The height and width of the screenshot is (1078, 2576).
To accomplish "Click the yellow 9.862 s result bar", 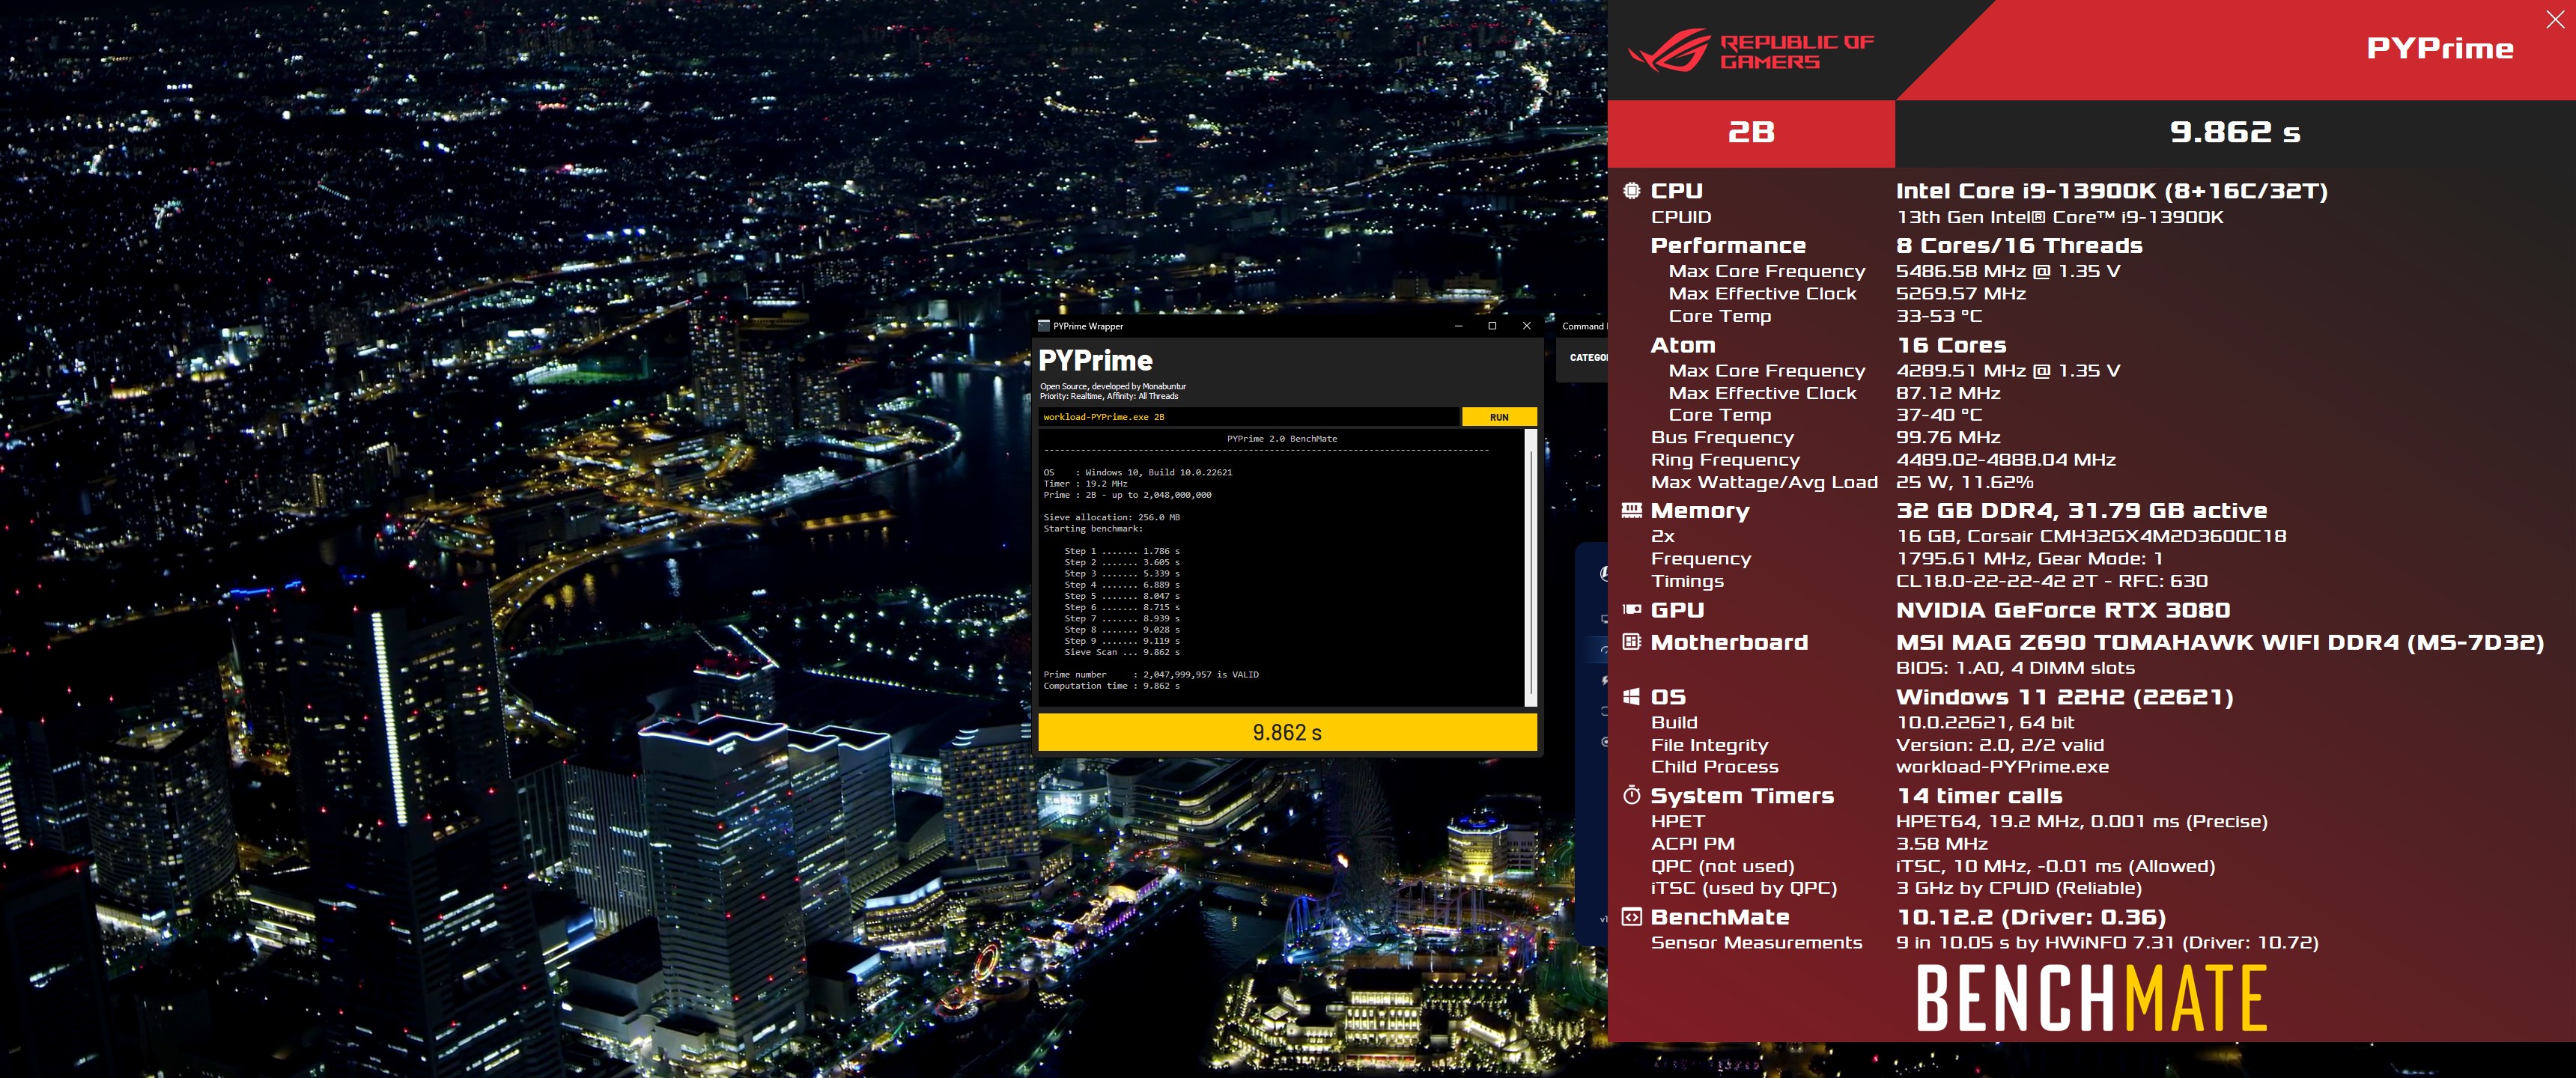I will (1287, 732).
